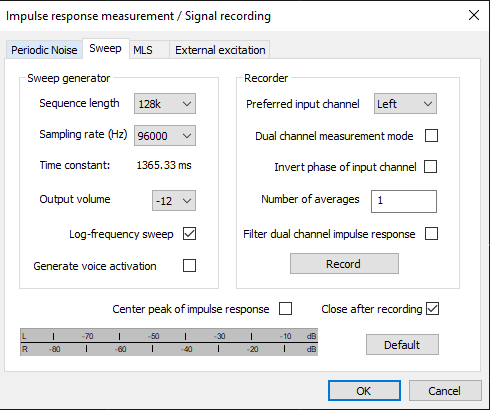The height and width of the screenshot is (410, 490).
Task: Dismiss the dialog with Cancel
Action: pos(445,391)
